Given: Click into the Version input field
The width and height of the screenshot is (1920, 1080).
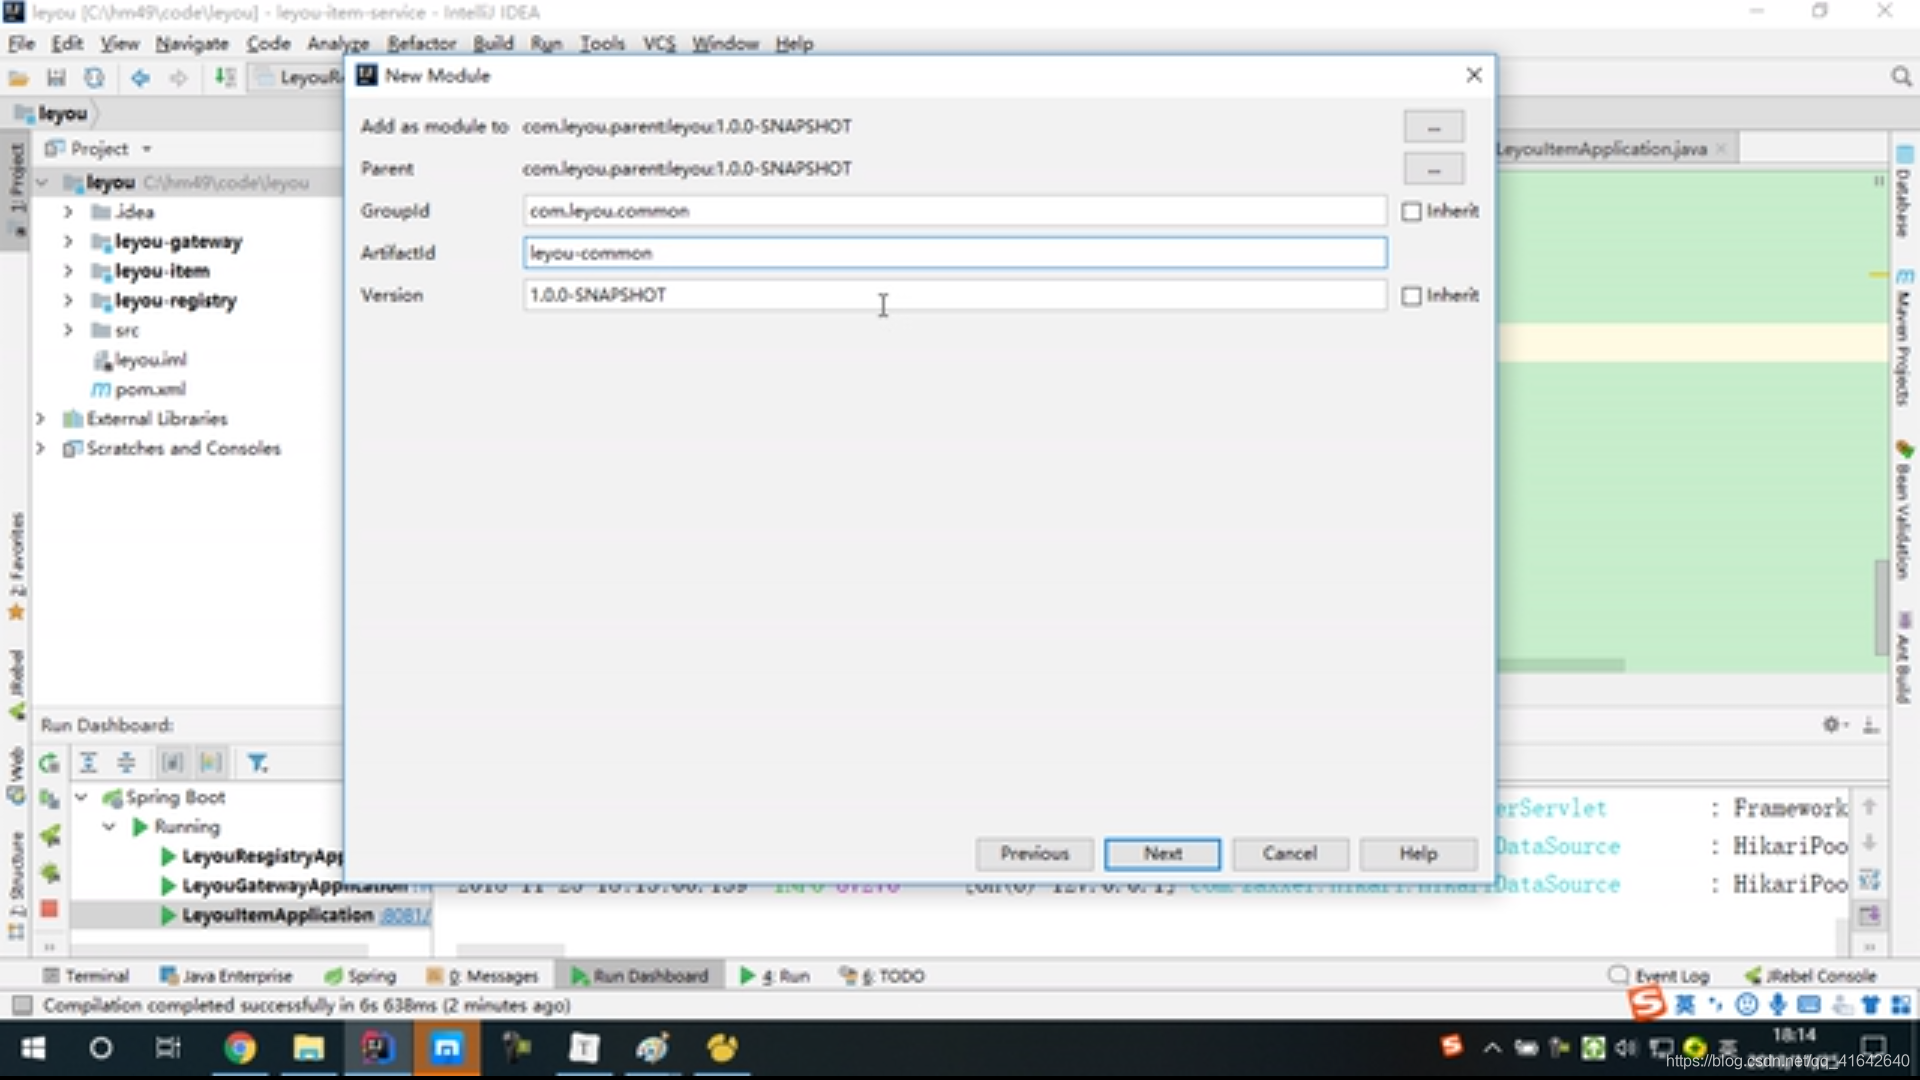Looking at the screenshot, I should (954, 295).
